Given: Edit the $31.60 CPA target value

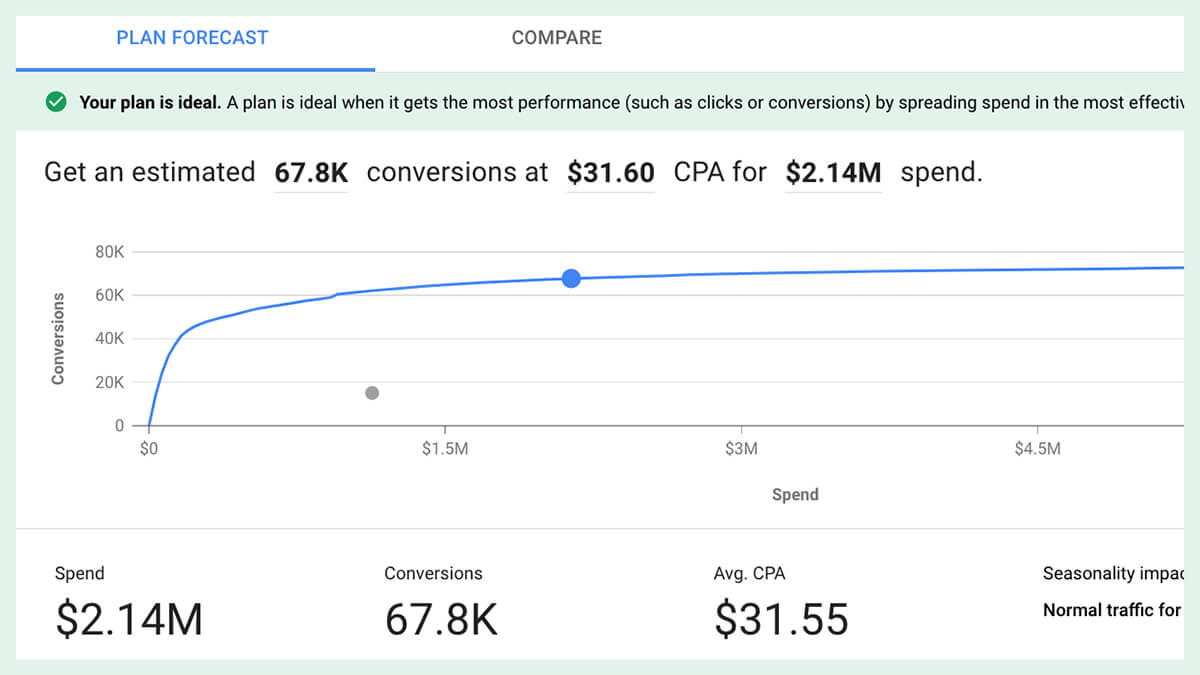Looking at the screenshot, I should click(610, 171).
